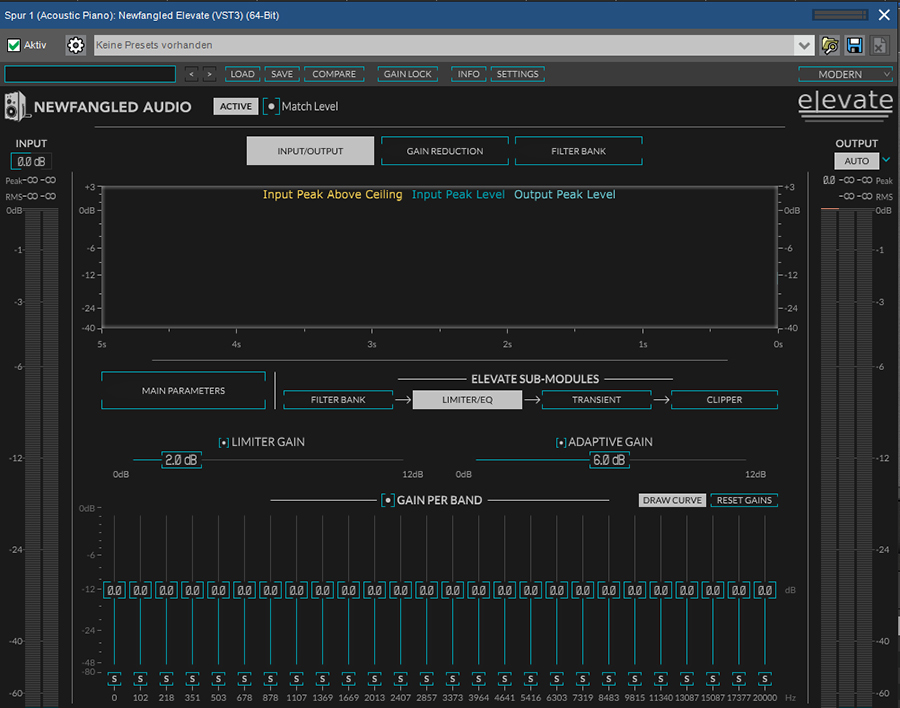Screen dimensions: 900x708
Task: Open the MODERN skin dropdown
Action: point(845,74)
